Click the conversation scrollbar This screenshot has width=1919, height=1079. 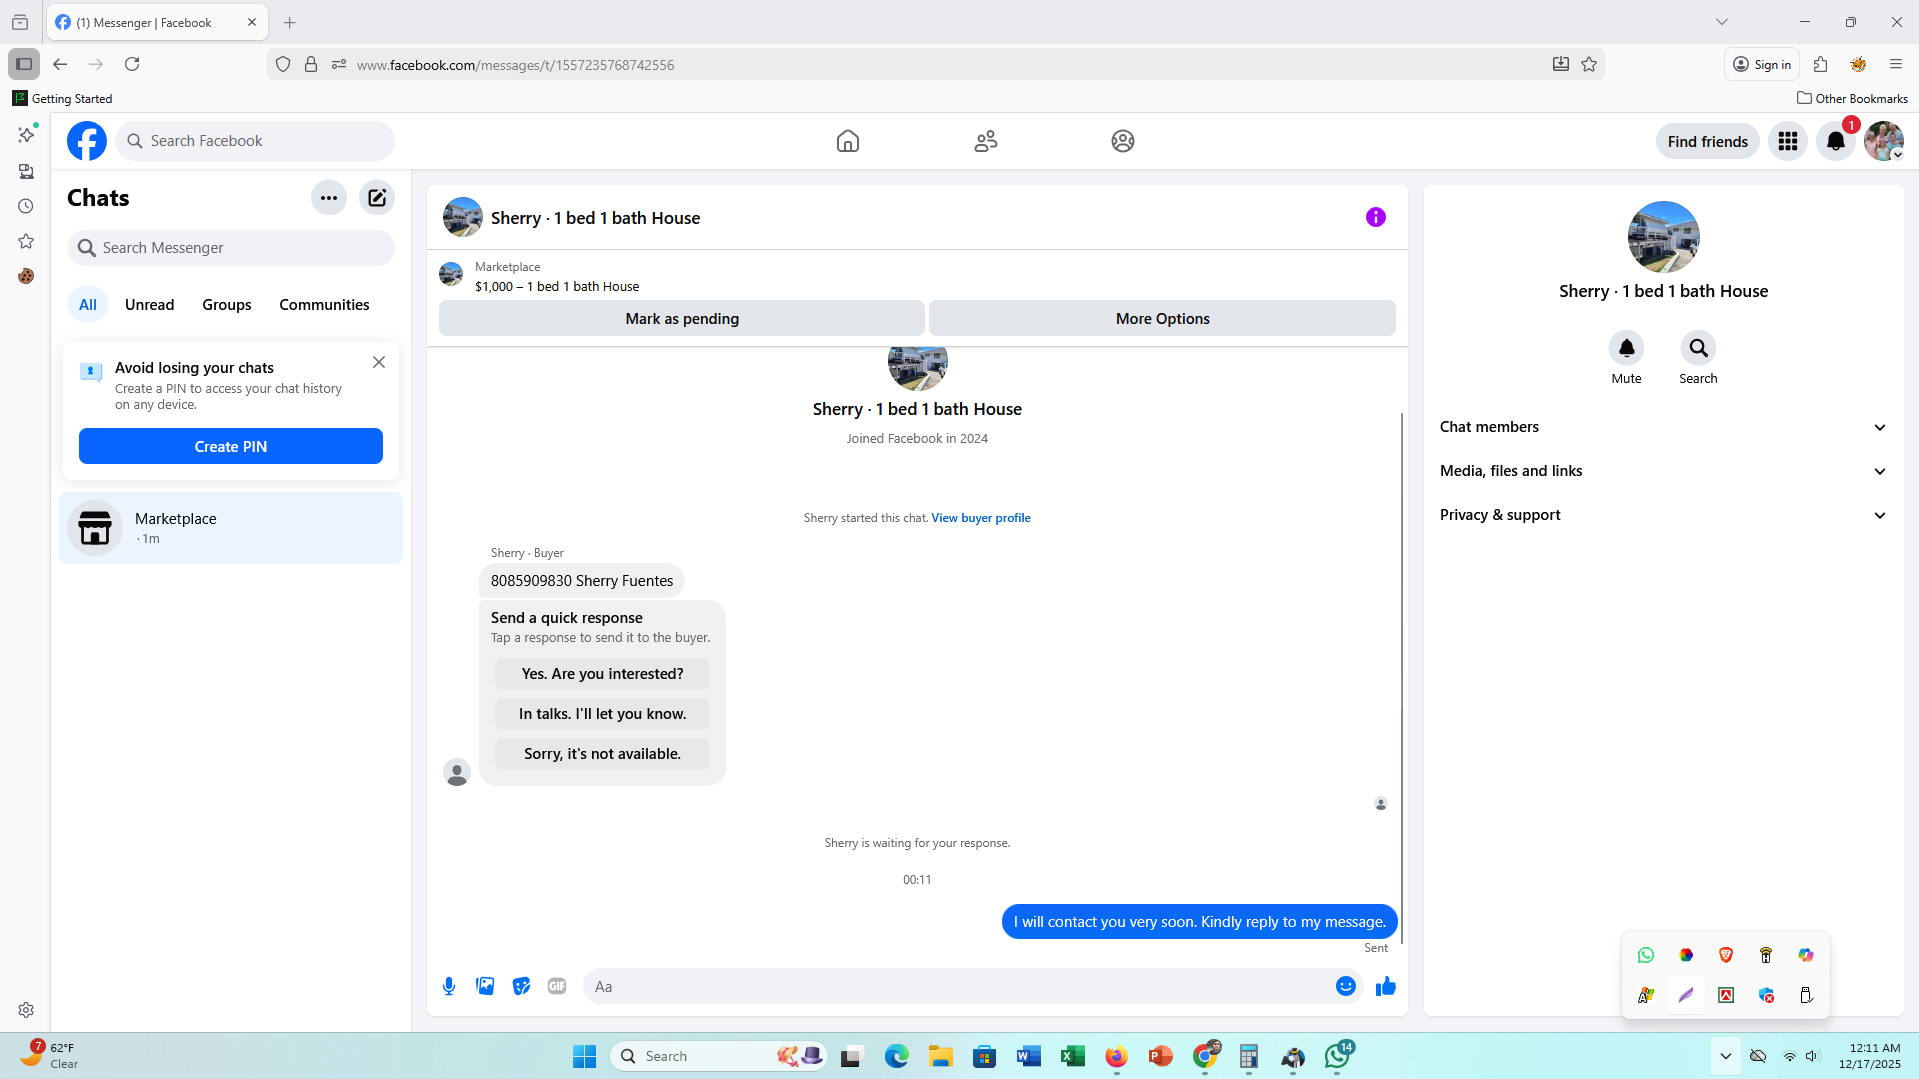point(1402,678)
